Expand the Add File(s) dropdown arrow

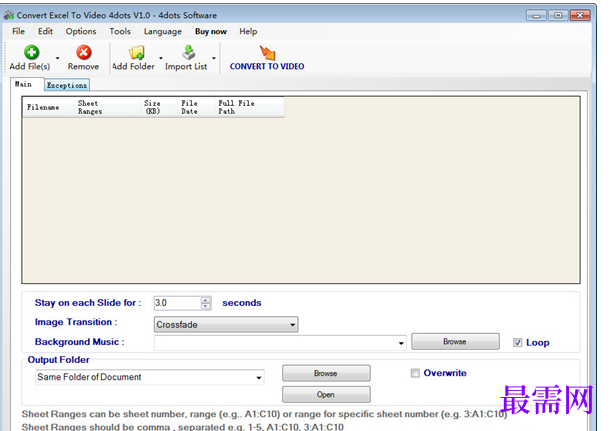pyautogui.click(x=57, y=58)
